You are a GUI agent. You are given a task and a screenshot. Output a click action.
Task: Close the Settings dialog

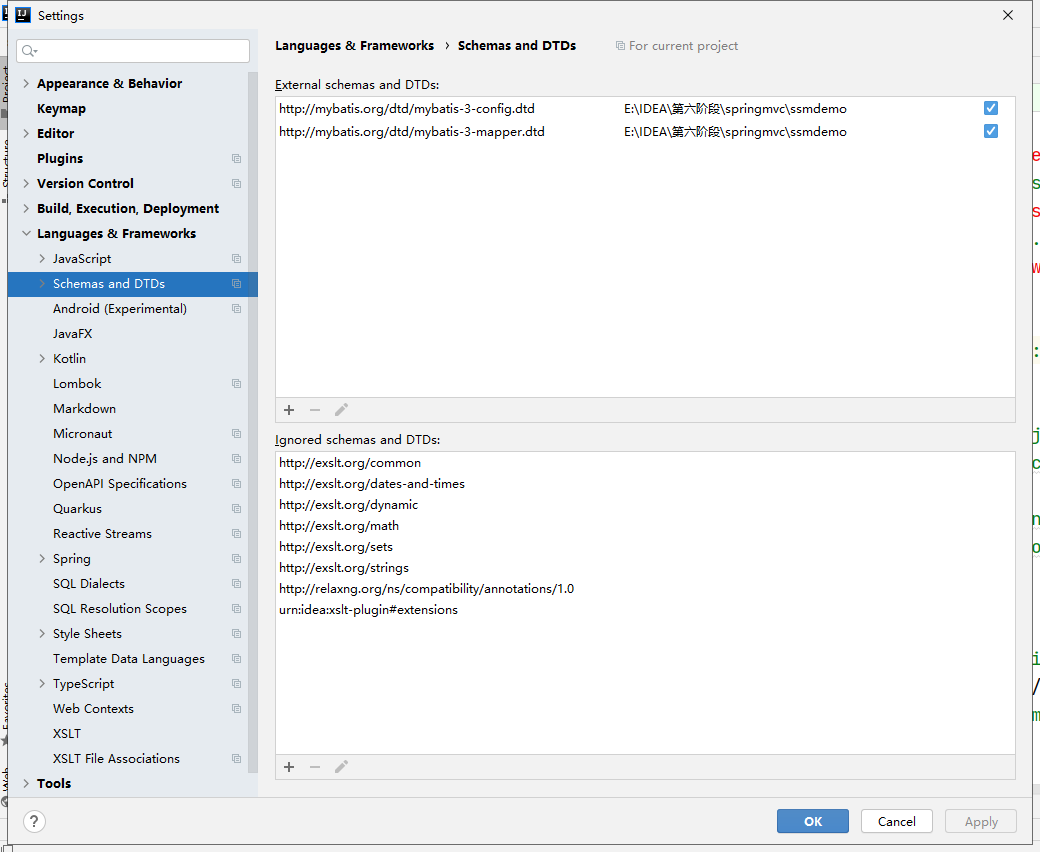click(x=1008, y=15)
